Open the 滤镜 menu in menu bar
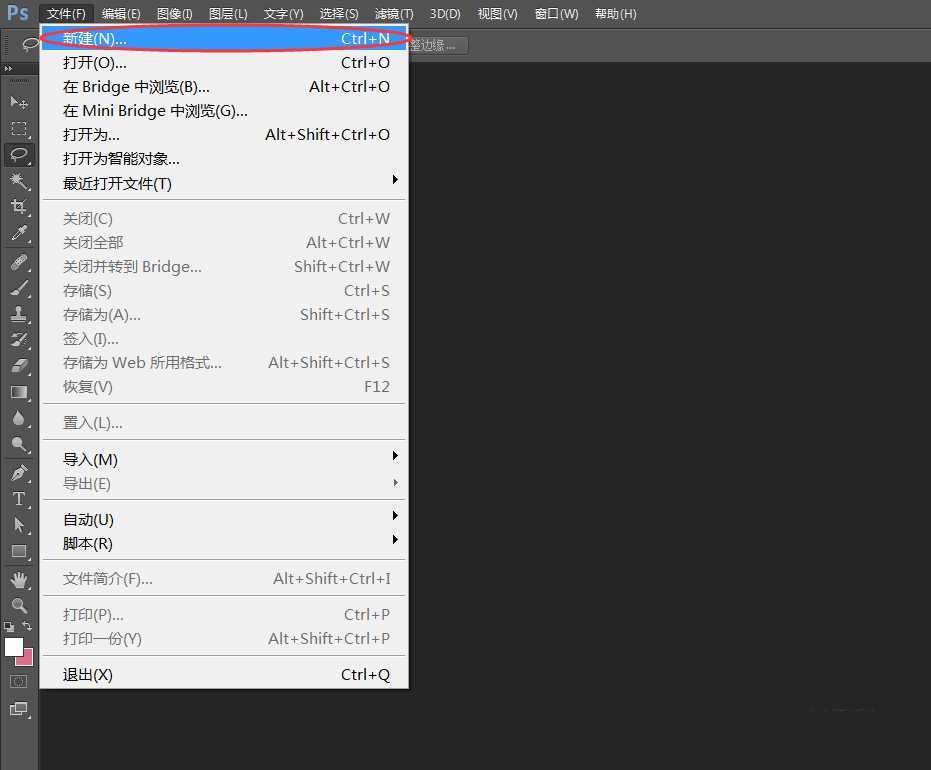The image size is (931, 770). (393, 14)
